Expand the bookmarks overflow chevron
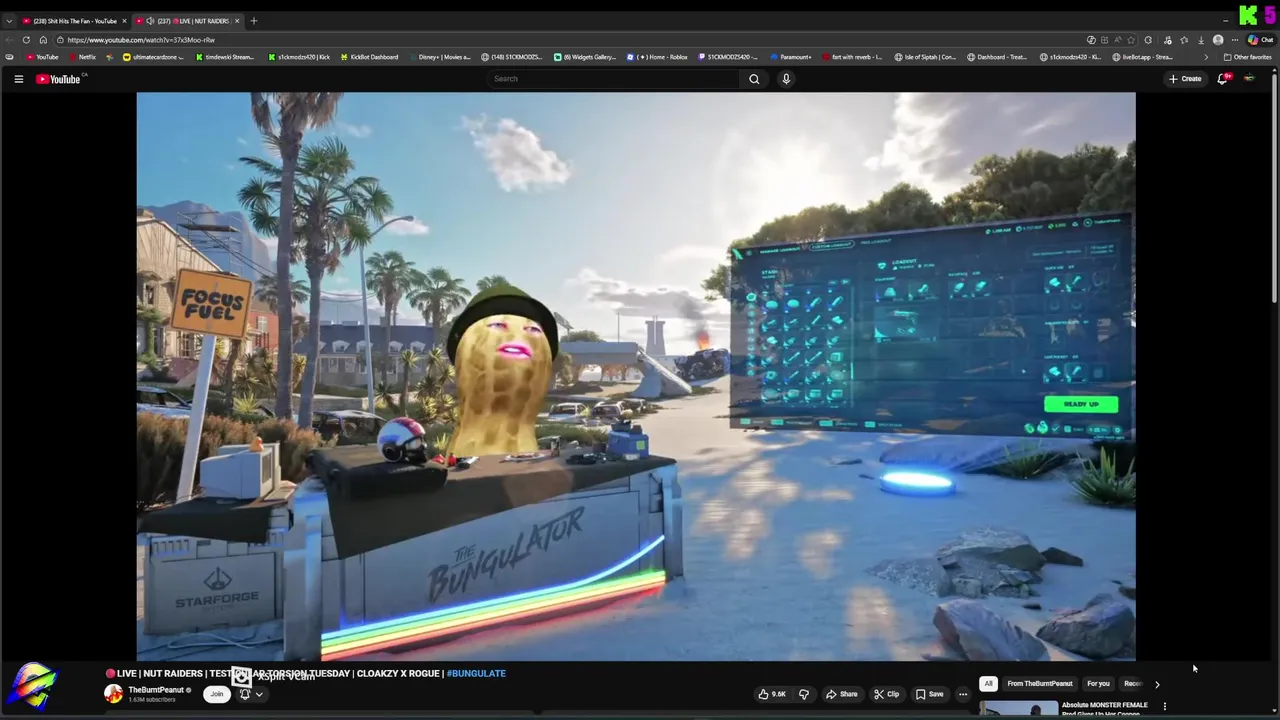The width and height of the screenshot is (1280, 720). tap(1206, 57)
